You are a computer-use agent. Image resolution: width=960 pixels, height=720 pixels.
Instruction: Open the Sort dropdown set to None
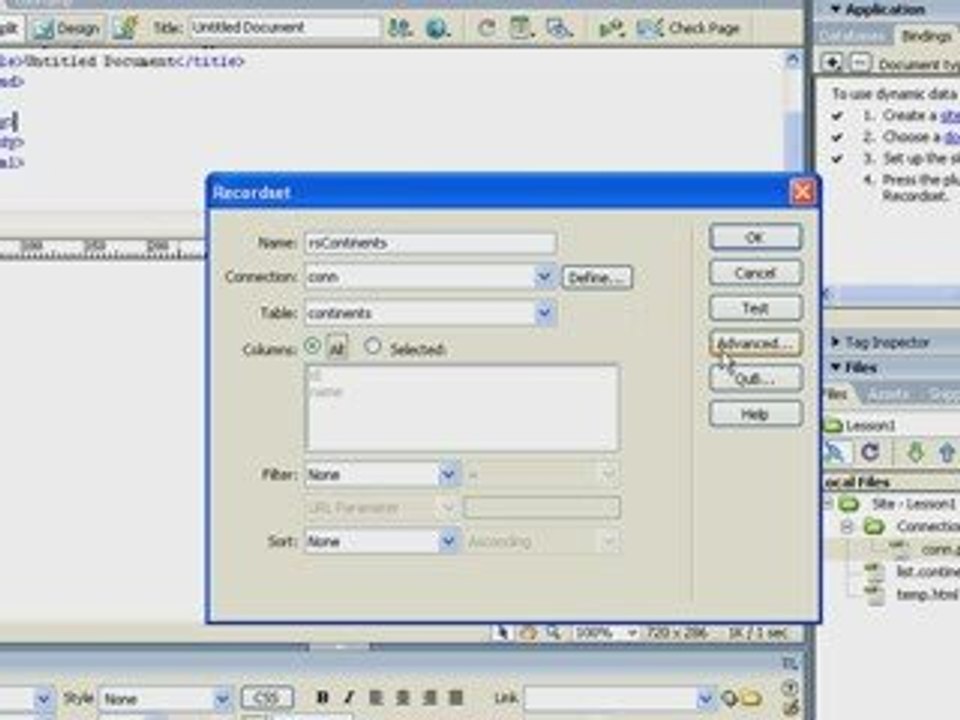(448, 541)
